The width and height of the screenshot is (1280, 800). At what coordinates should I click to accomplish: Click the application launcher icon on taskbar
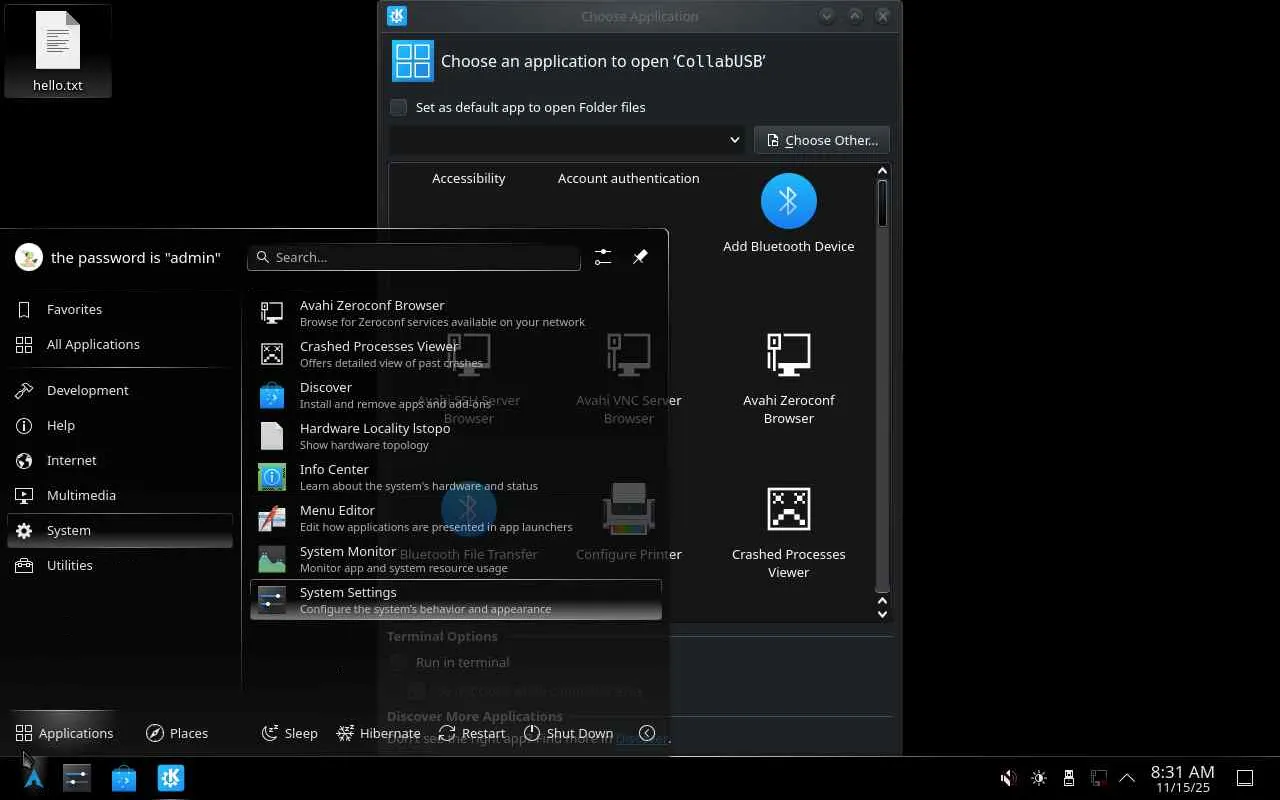pos(33,778)
